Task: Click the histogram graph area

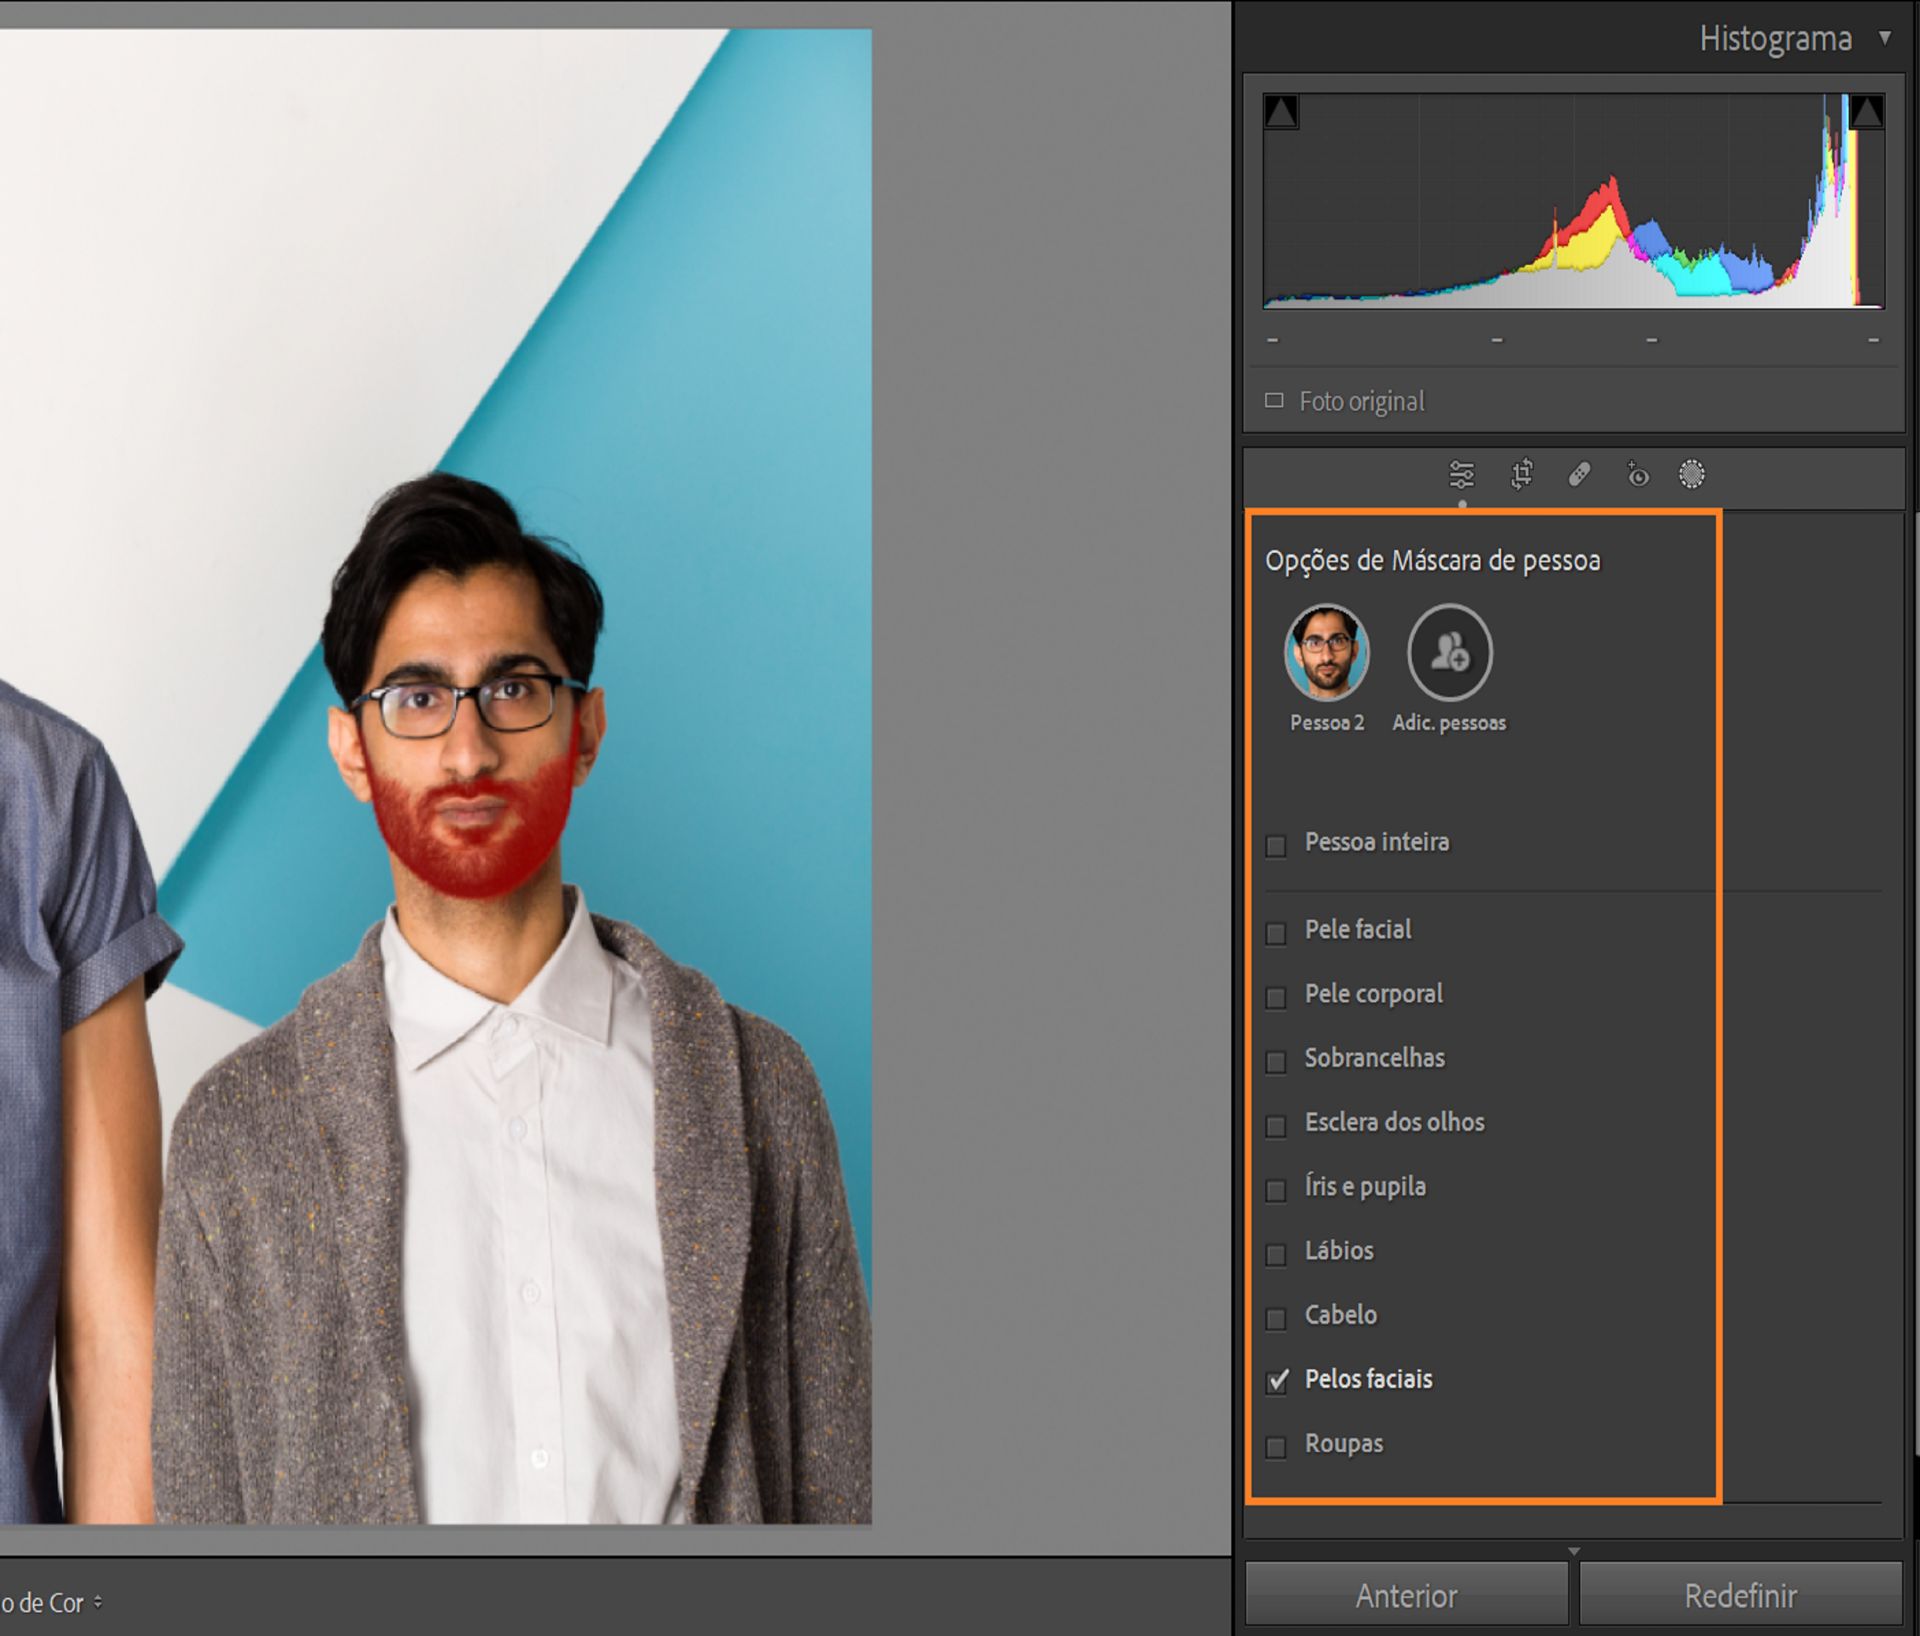Action: click(1573, 200)
